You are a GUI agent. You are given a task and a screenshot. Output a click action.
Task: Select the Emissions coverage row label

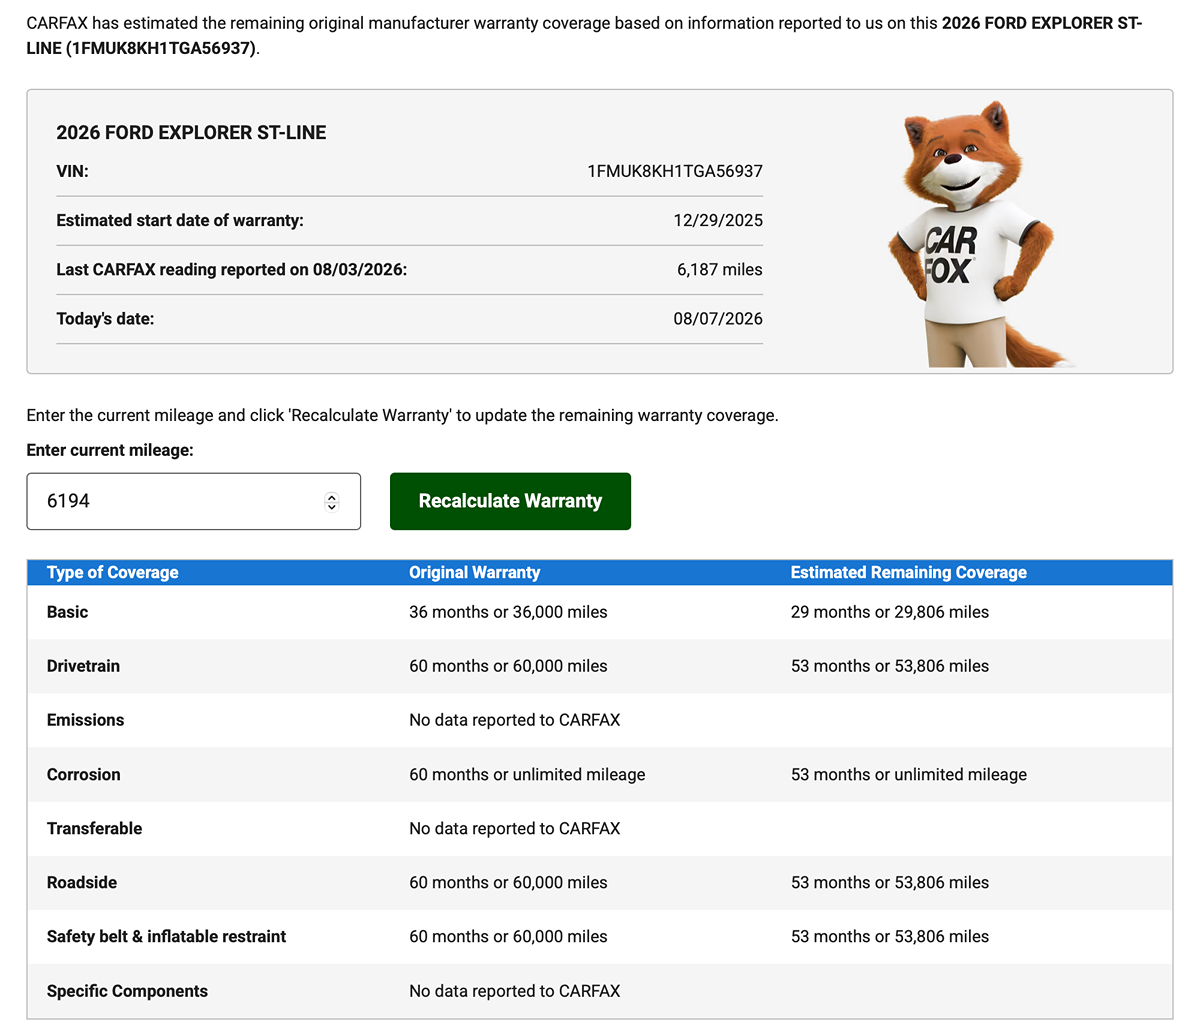86,720
